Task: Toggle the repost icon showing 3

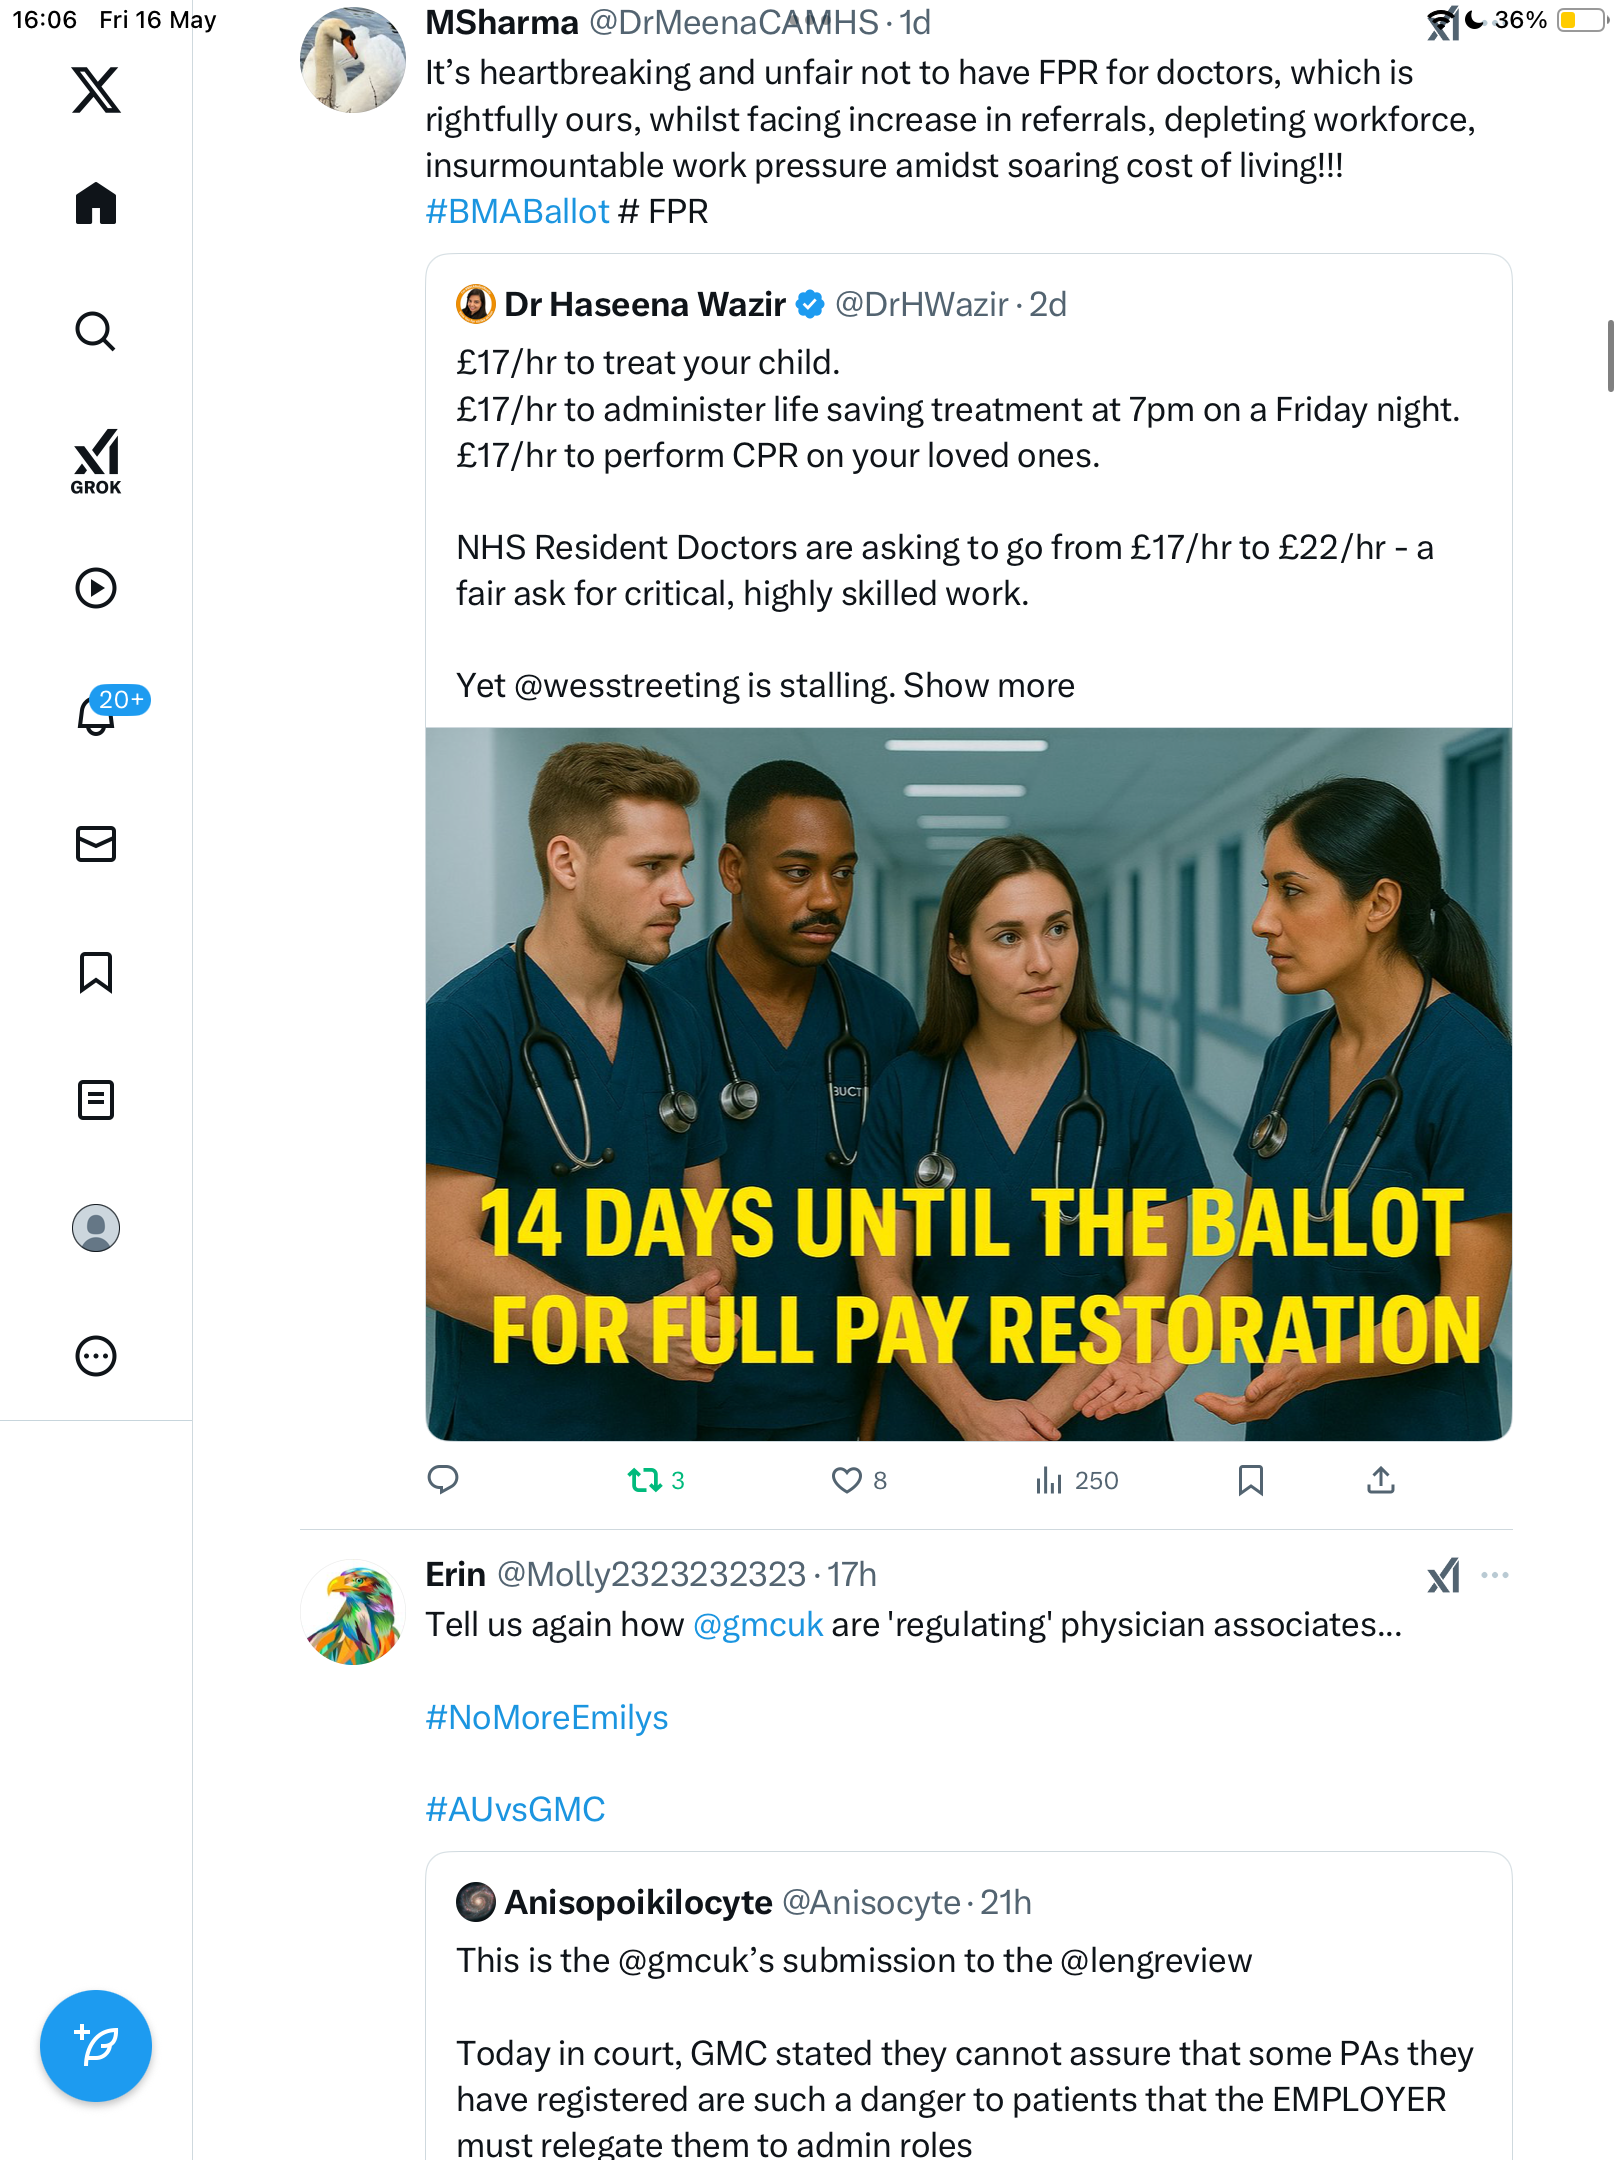Action: 656,1480
